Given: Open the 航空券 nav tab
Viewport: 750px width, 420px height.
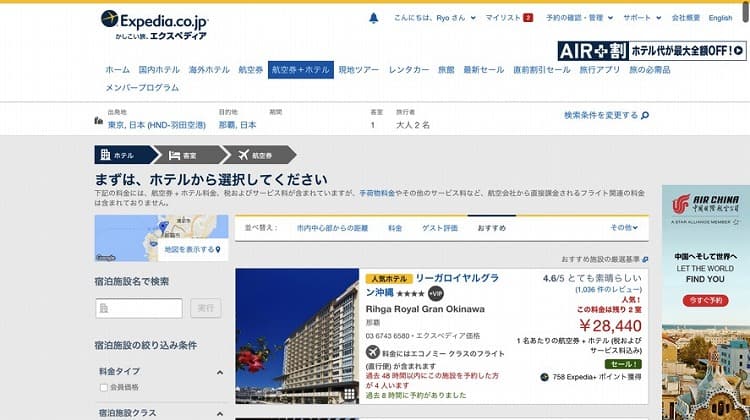Looking at the screenshot, I should pos(251,70).
